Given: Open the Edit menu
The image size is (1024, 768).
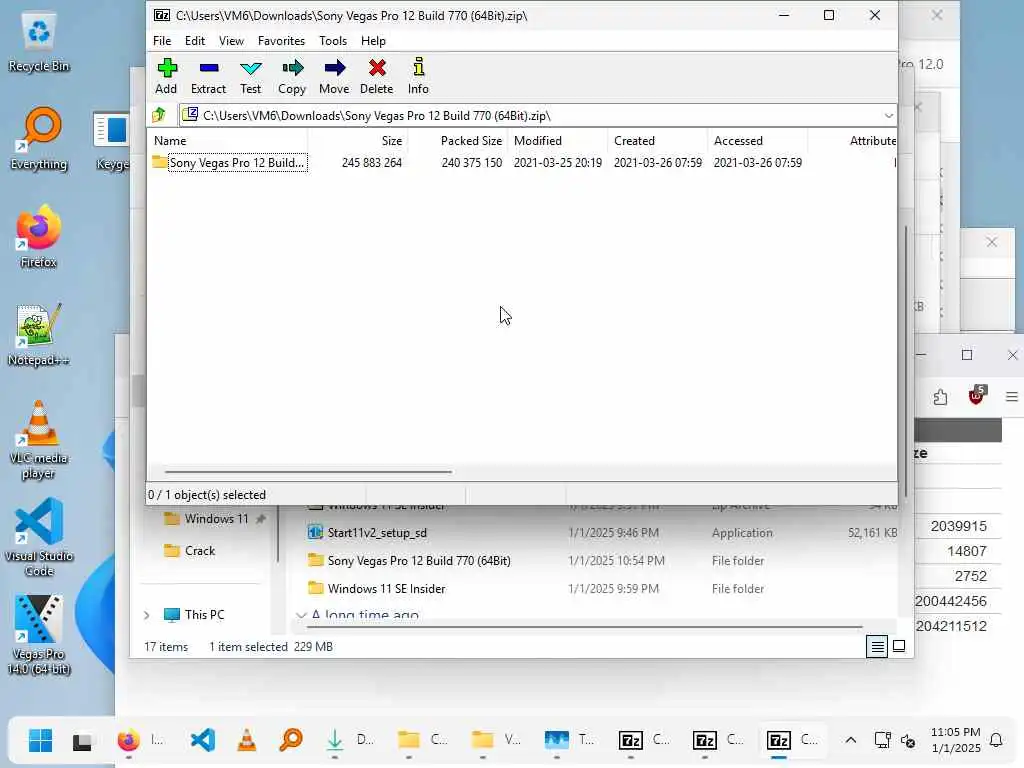Looking at the screenshot, I should (195, 40).
